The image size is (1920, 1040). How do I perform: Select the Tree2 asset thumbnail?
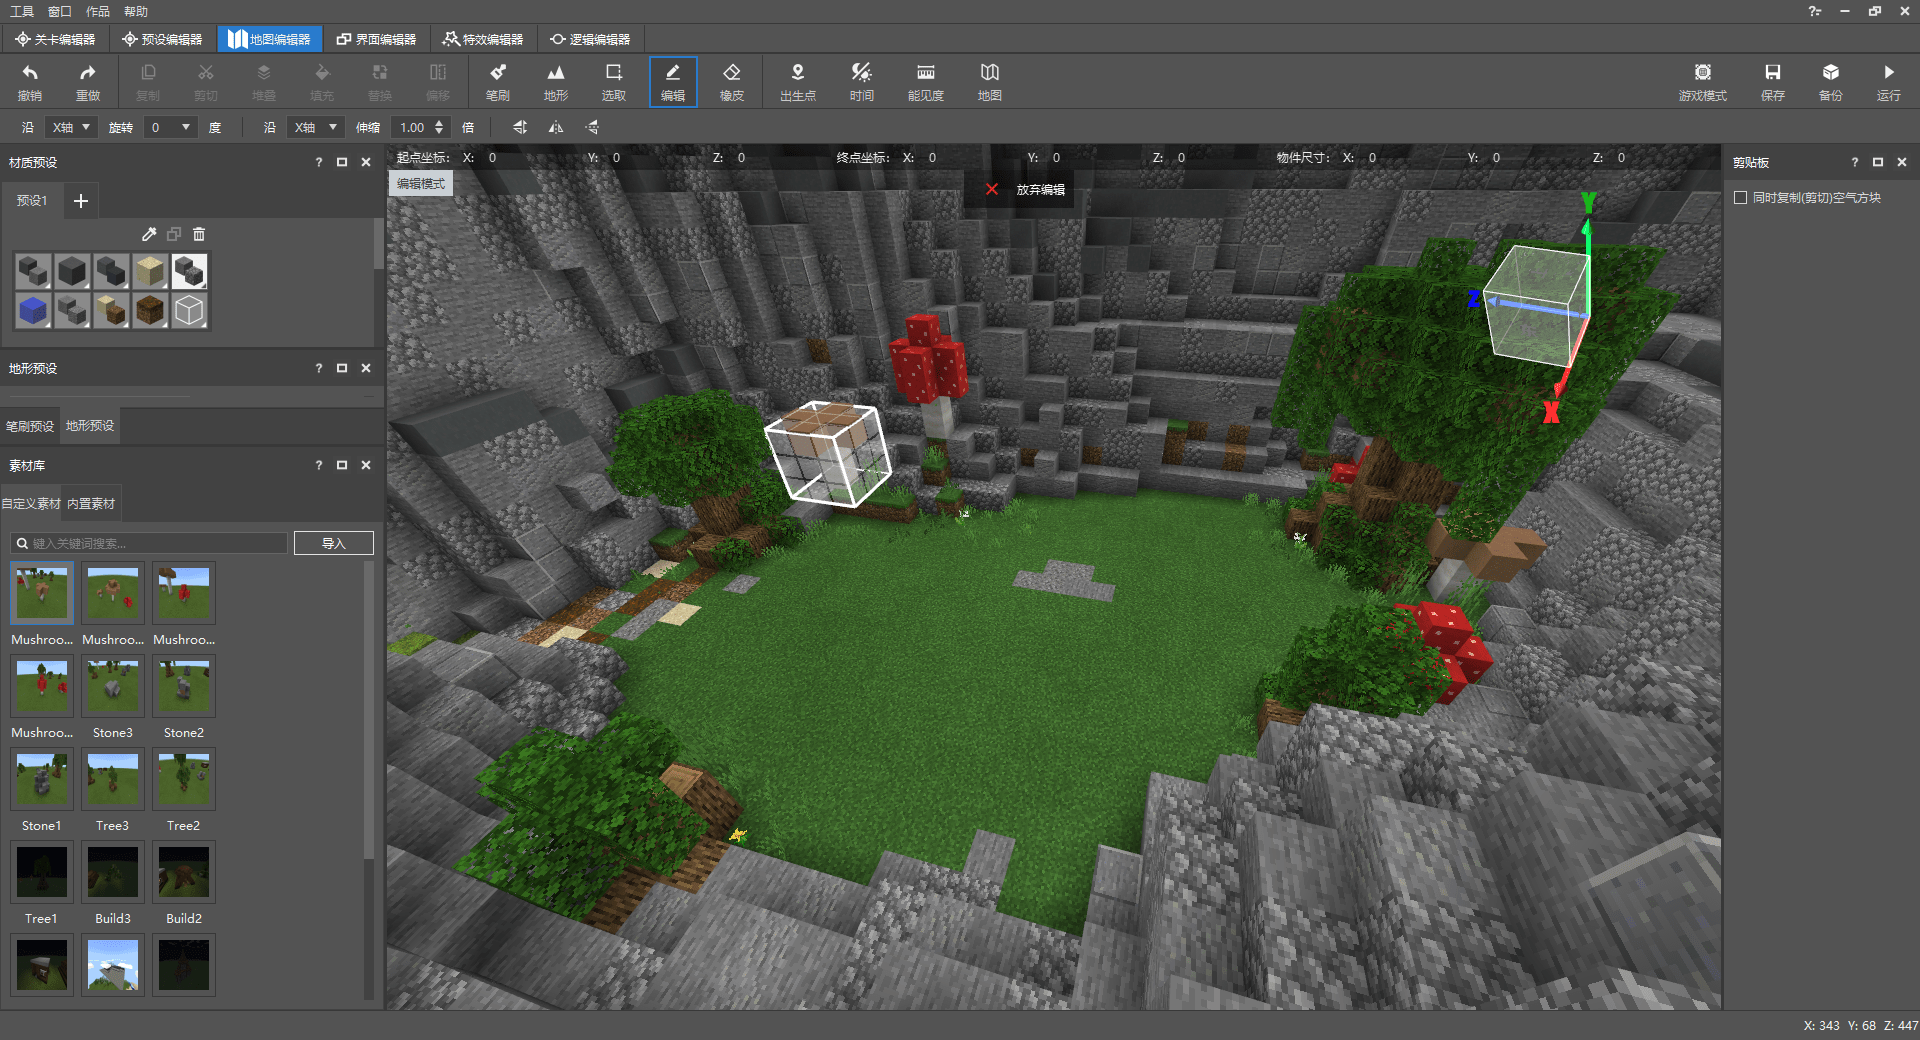(184, 779)
